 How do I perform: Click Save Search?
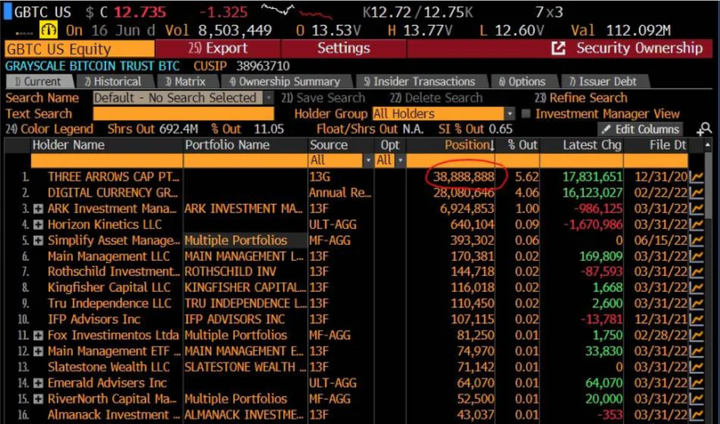323,98
